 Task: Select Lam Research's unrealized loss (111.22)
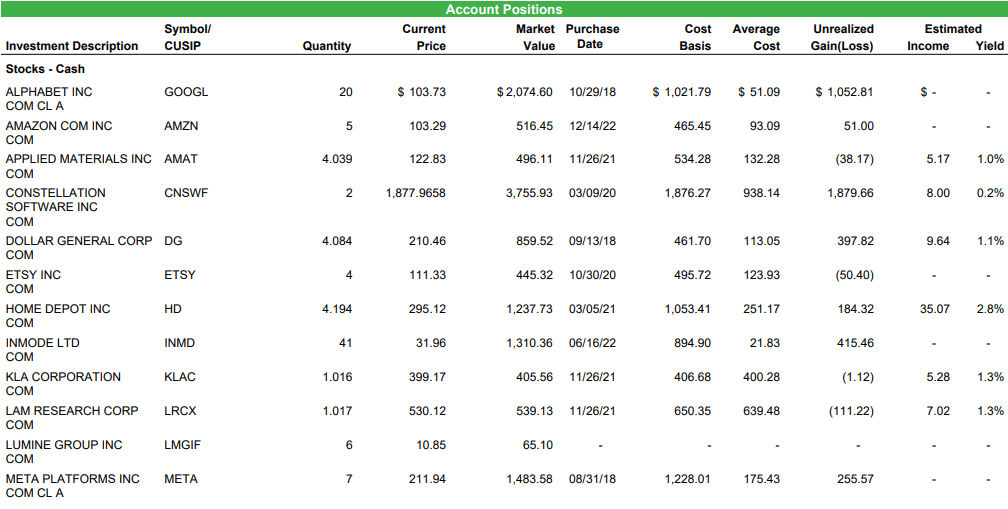[x=852, y=411]
